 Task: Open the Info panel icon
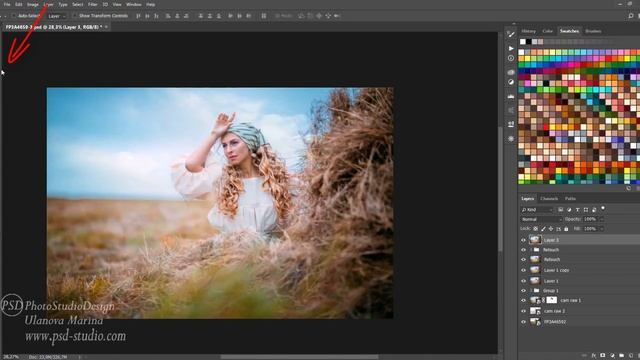(x=511, y=58)
